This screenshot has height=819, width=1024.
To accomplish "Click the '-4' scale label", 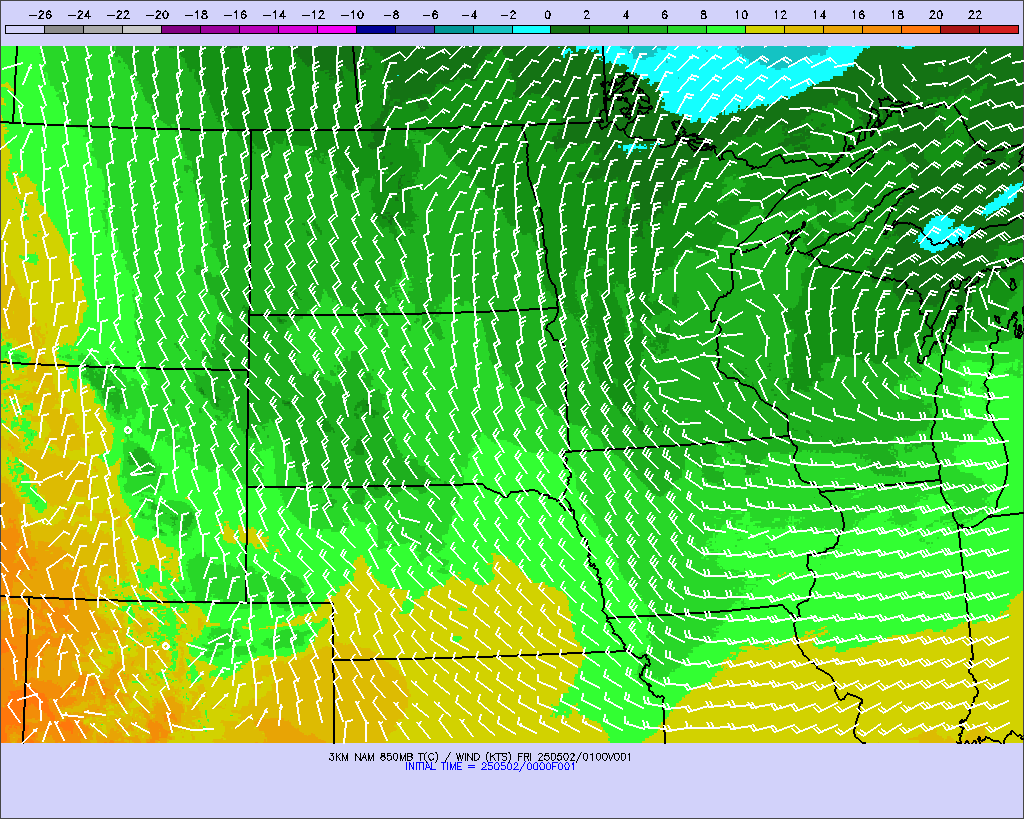I will [x=470, y=15].
